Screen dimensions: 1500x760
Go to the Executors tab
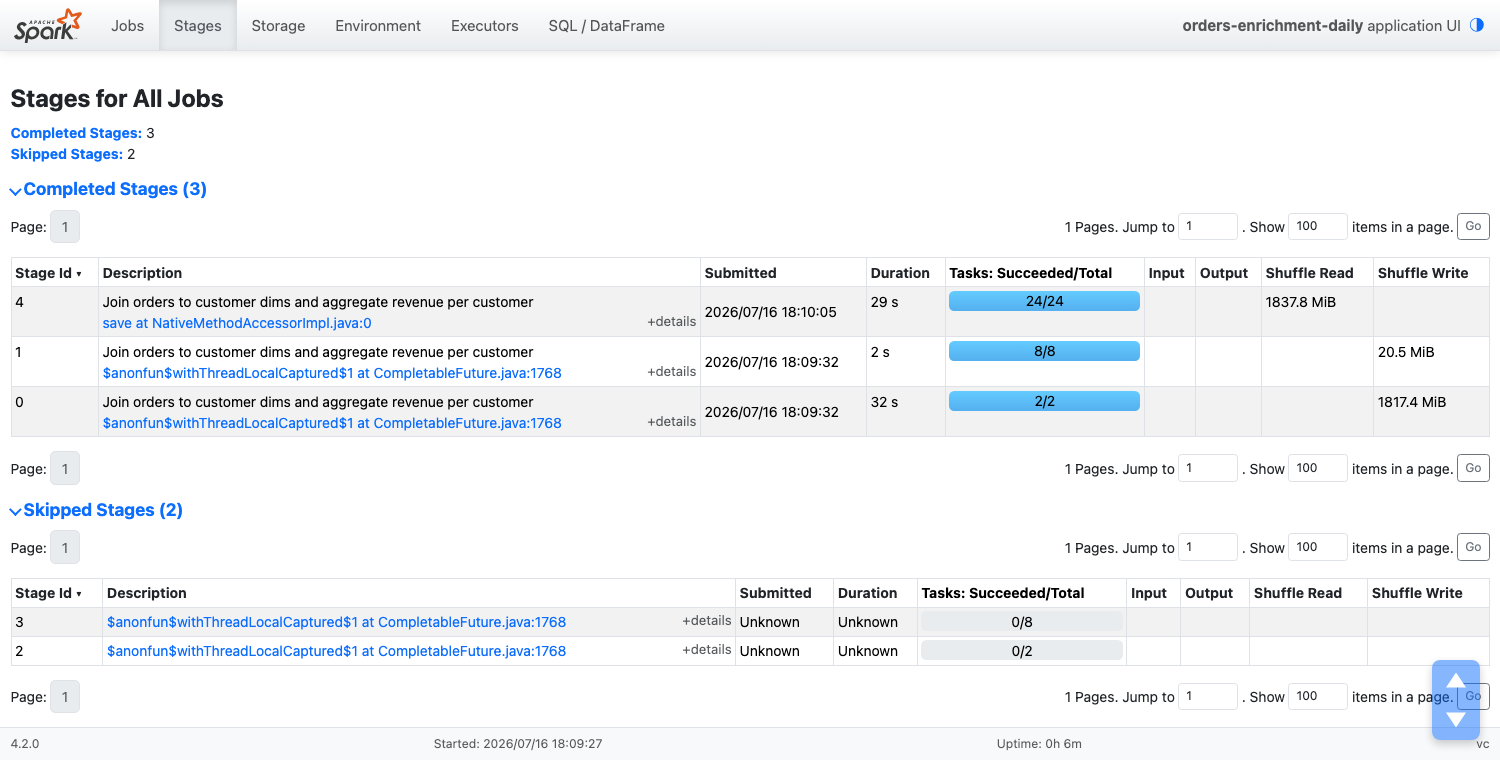click(x=484, y=26)
